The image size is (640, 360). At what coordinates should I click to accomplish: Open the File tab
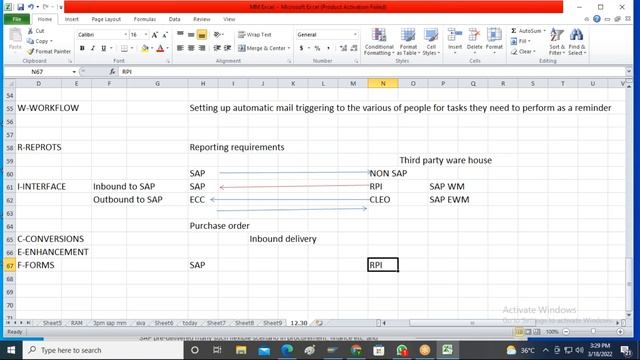[17, 19]
